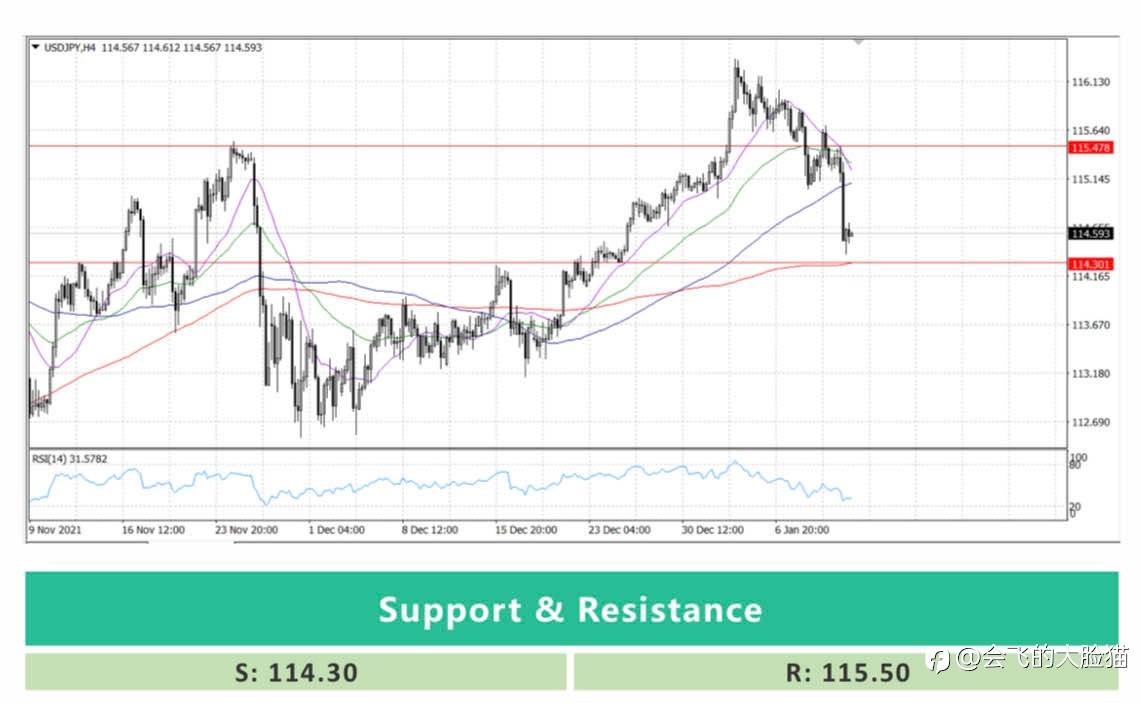1141x703 pixels.
Task: Click the 9 Nov 2021 time axis label
Action: [x=56, y=530]
